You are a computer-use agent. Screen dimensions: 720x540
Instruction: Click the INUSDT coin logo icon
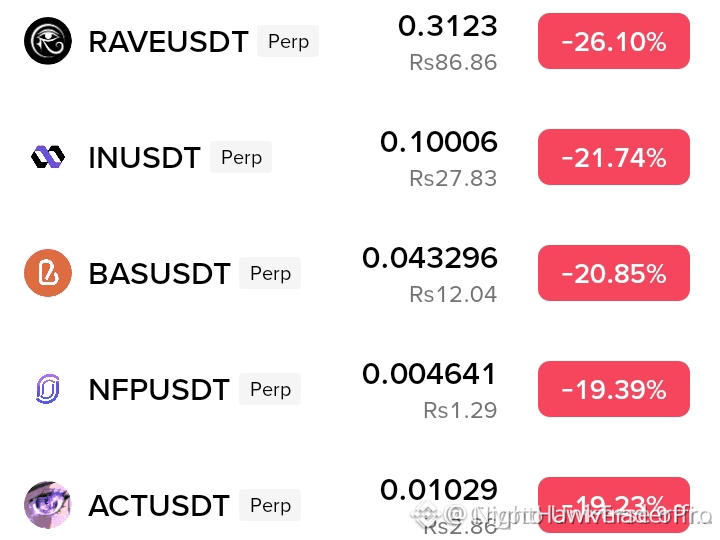(x=48, y=157)
